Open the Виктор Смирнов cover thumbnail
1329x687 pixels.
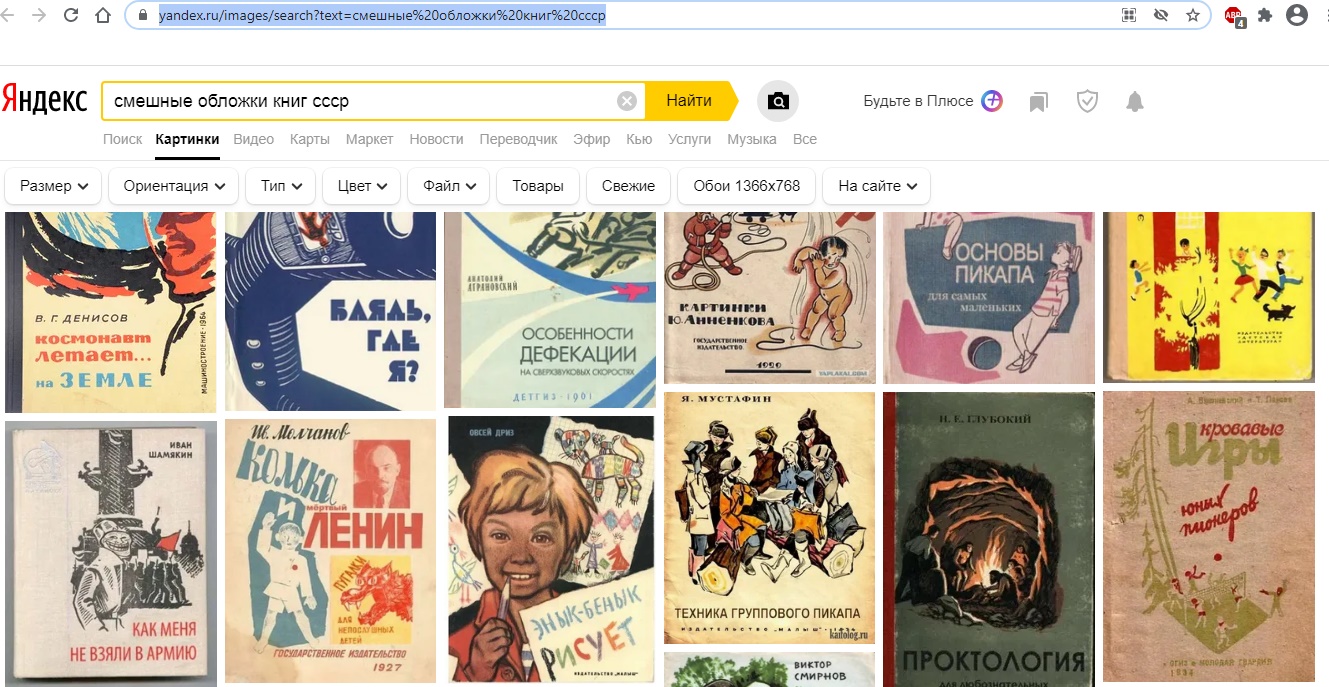769,670
